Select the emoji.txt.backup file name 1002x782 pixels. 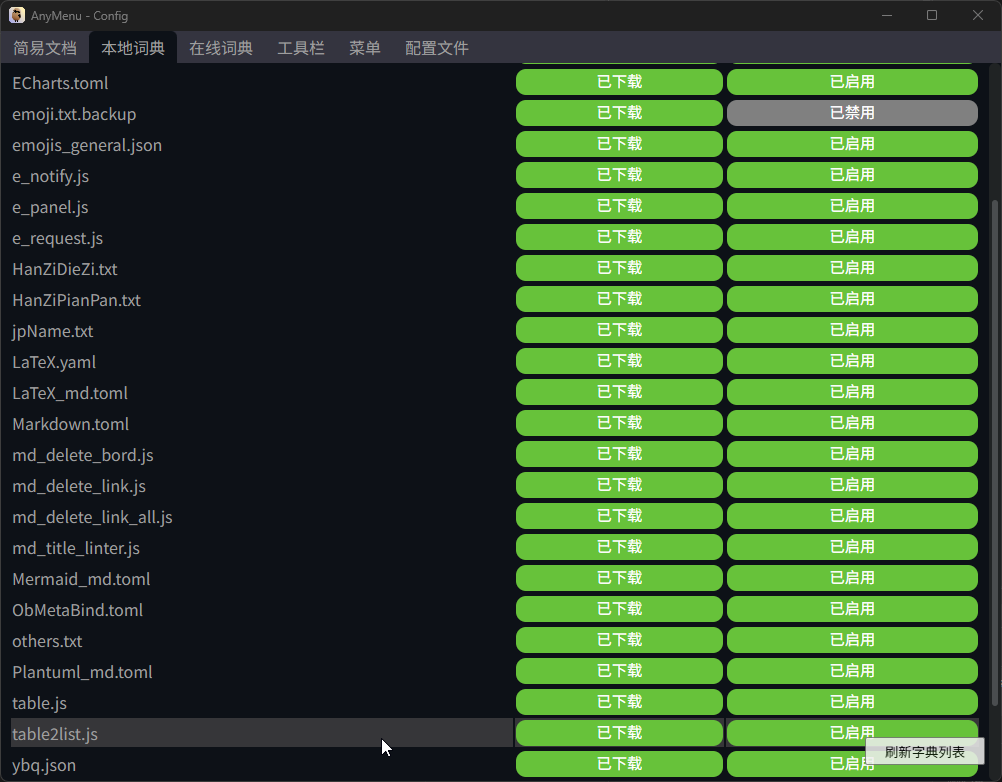(74, 114)
